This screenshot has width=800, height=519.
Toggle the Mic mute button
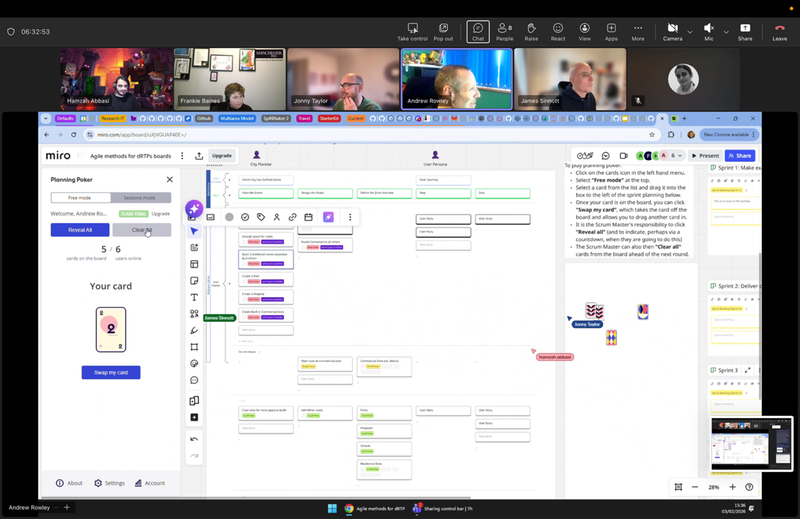pyautogui.click(x=709, y=30)
